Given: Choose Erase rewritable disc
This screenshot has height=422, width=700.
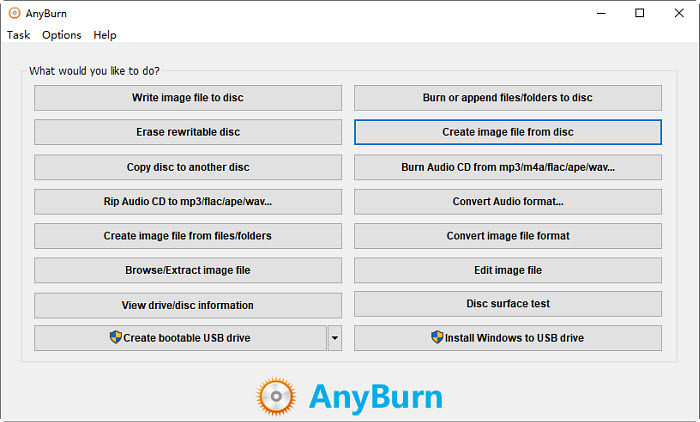Looking at the screenshot, I should click(188, 132).
